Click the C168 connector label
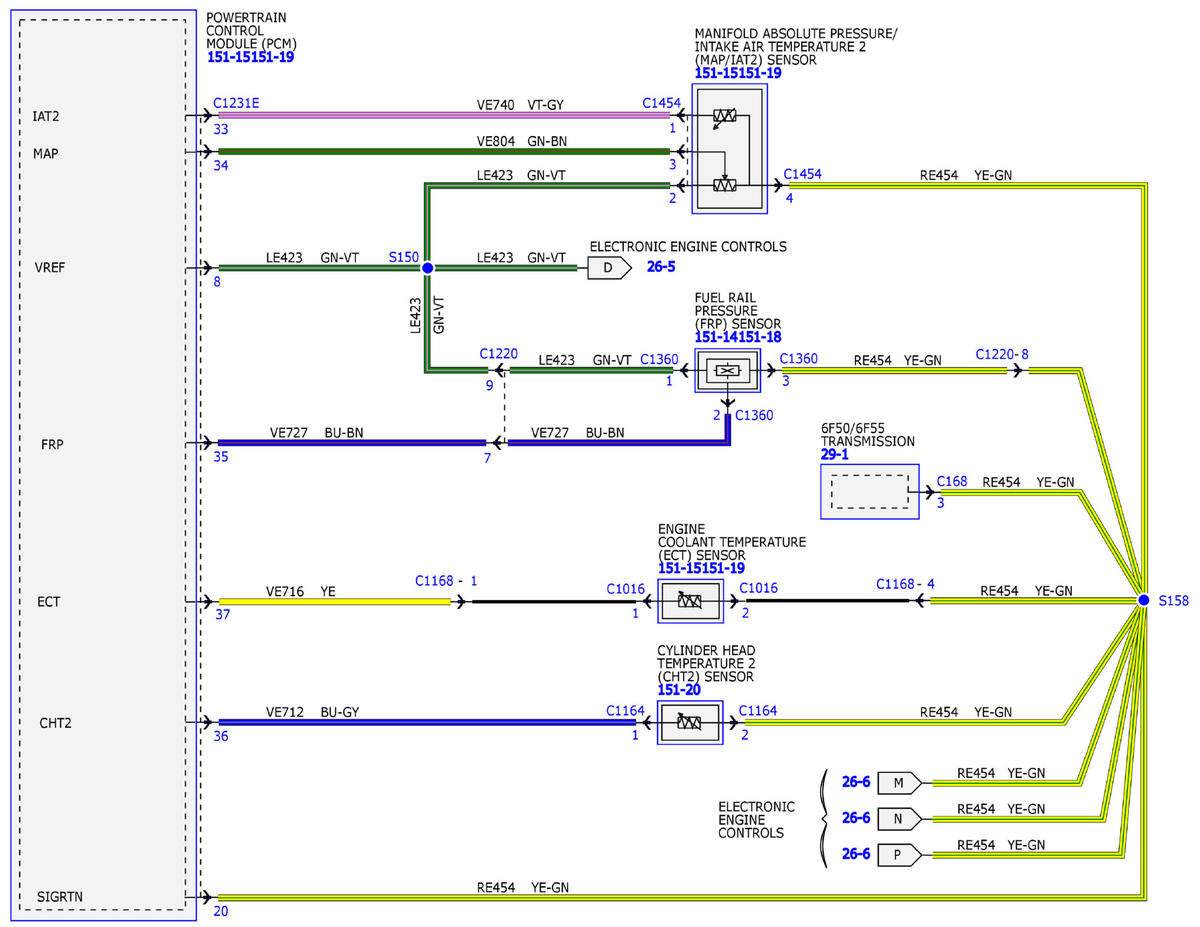The width and height of the screenshot is (1200, 927). click(x=952, y=482)
